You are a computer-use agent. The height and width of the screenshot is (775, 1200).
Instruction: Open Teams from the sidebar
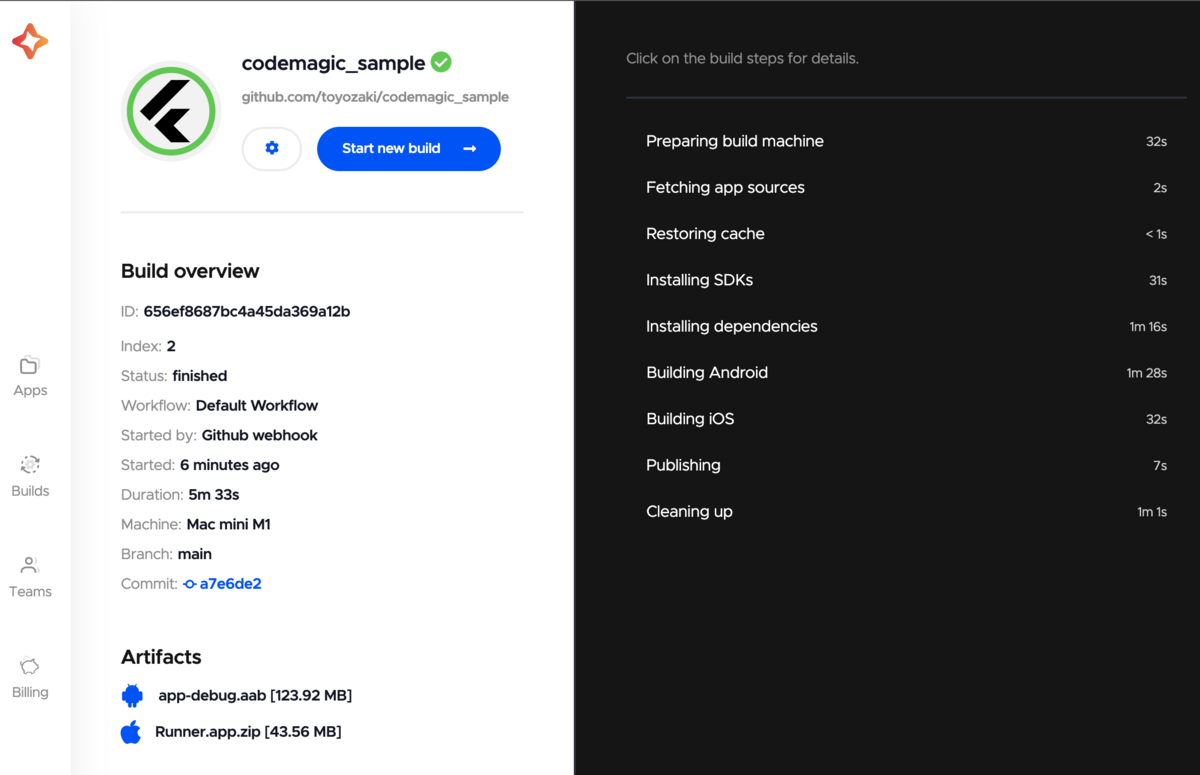point(29,577)
